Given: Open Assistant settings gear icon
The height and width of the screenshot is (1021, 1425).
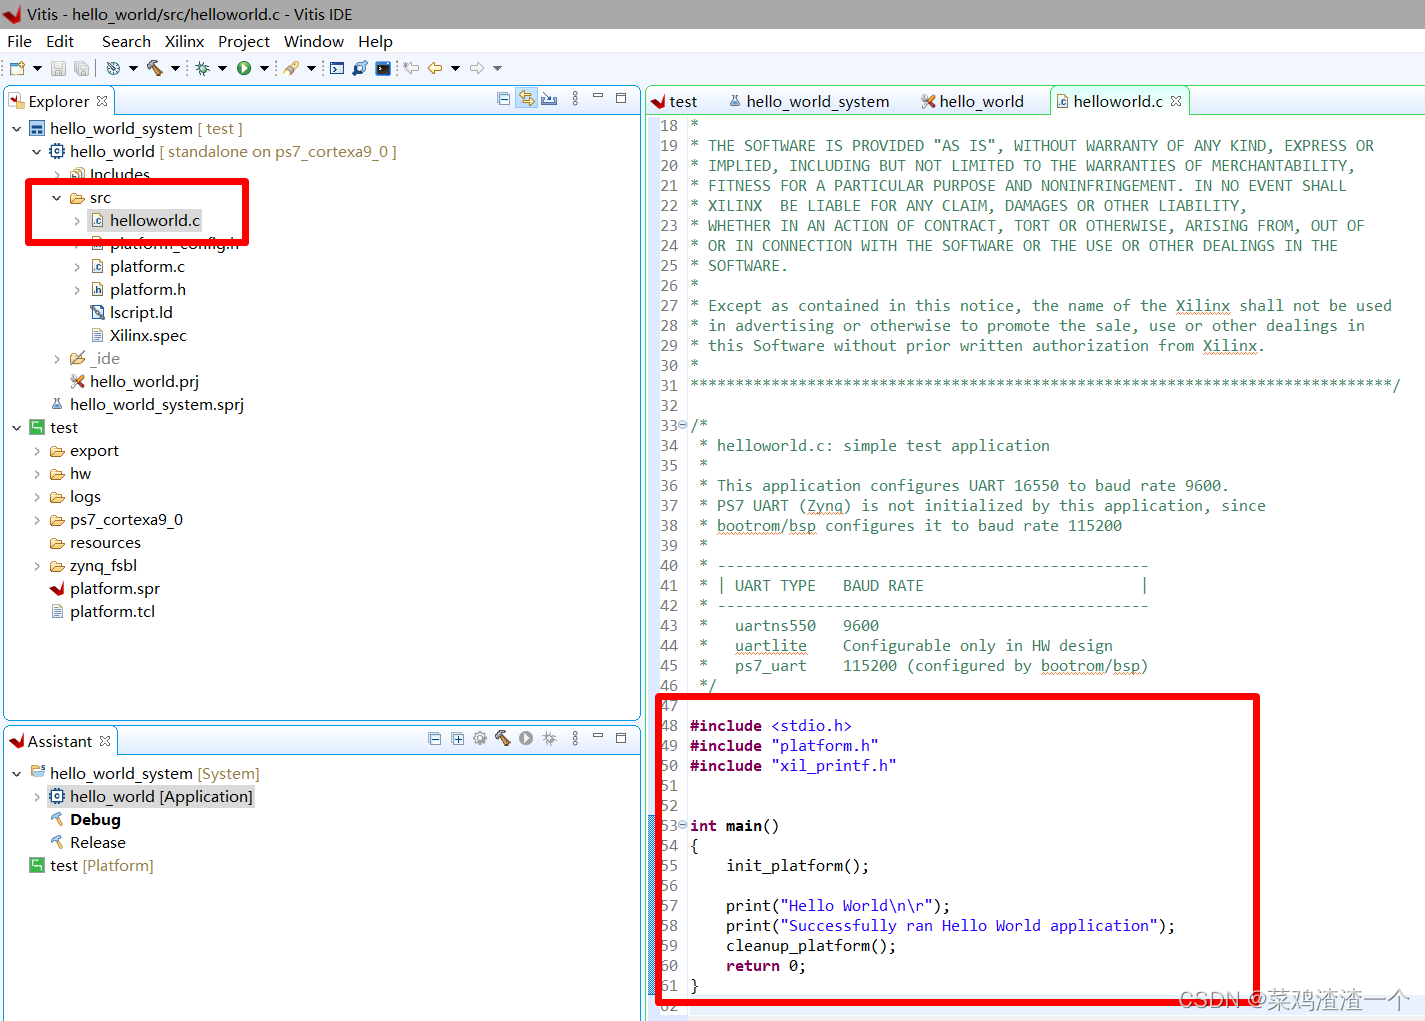Looking at the screenshot, I should pyautogui.click(x=480, y=738).
